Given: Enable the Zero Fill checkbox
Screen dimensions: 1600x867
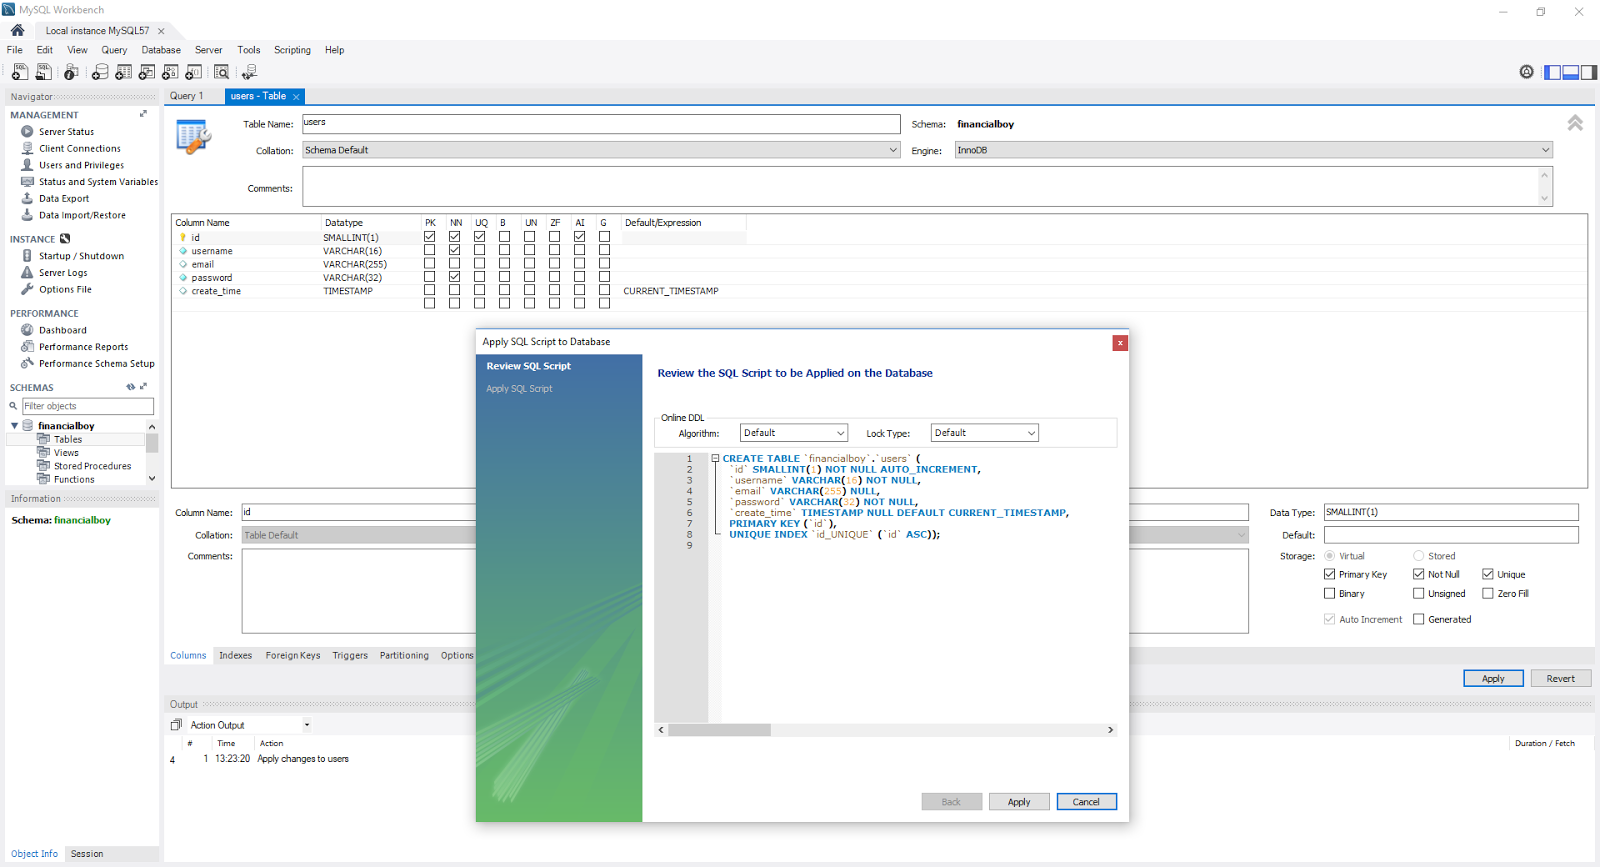Looking at the screenshot, I should click(1488, 593).
